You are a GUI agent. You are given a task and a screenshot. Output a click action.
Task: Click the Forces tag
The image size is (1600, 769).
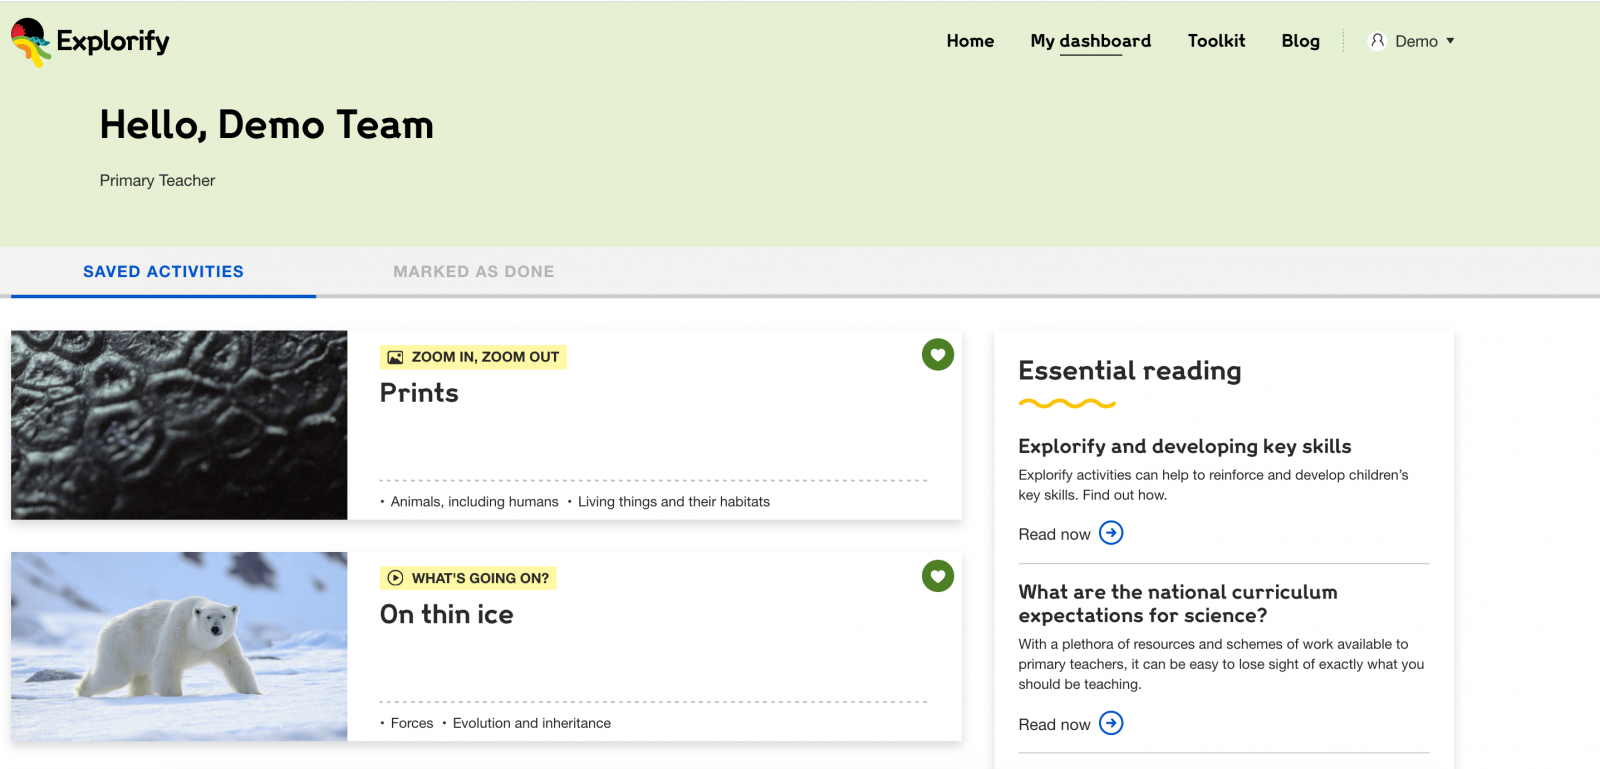[412, 723]
